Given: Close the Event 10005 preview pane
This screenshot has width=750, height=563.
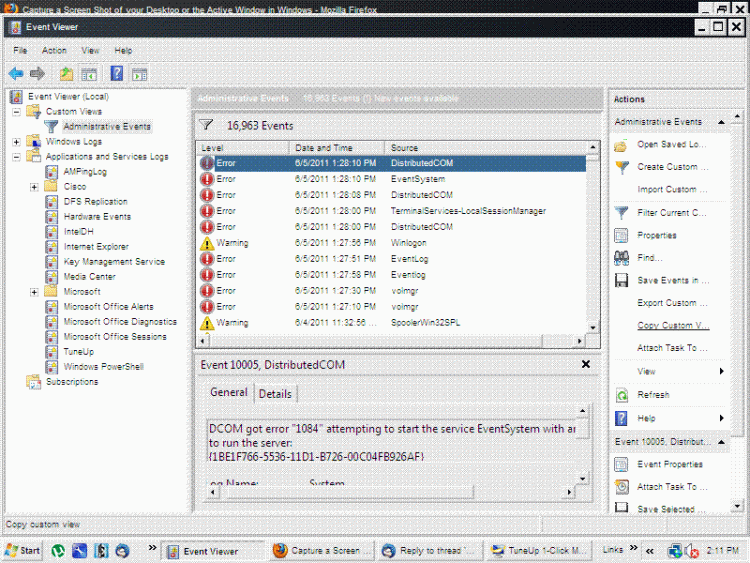Looking at the screenshot, I should point(585,364).
